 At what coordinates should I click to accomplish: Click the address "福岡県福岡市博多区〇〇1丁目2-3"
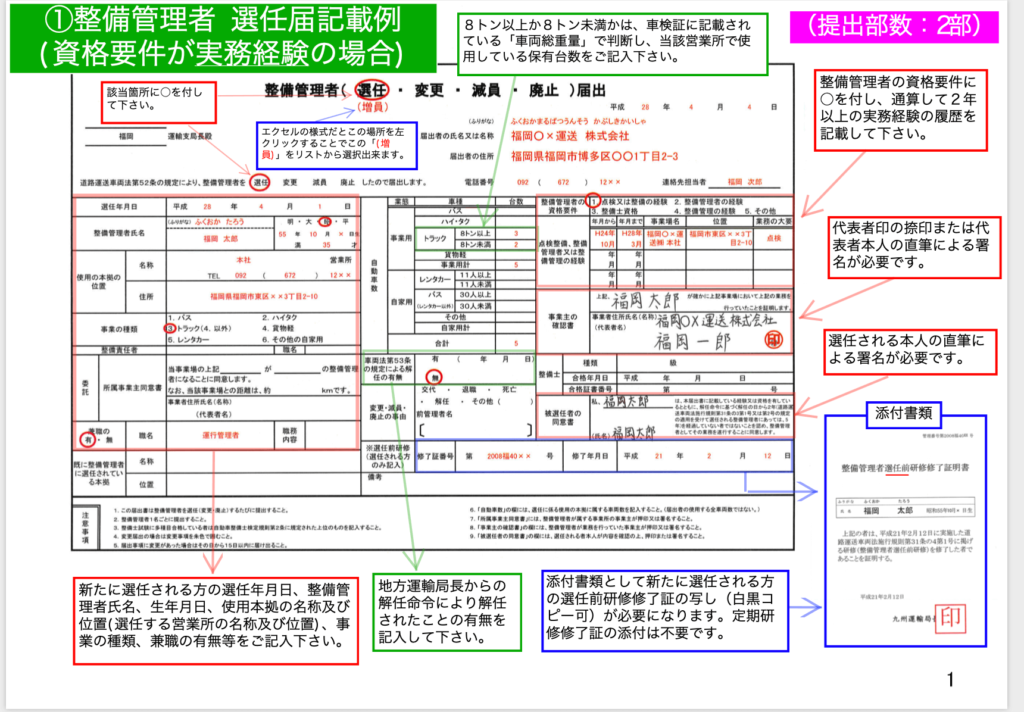594,157
